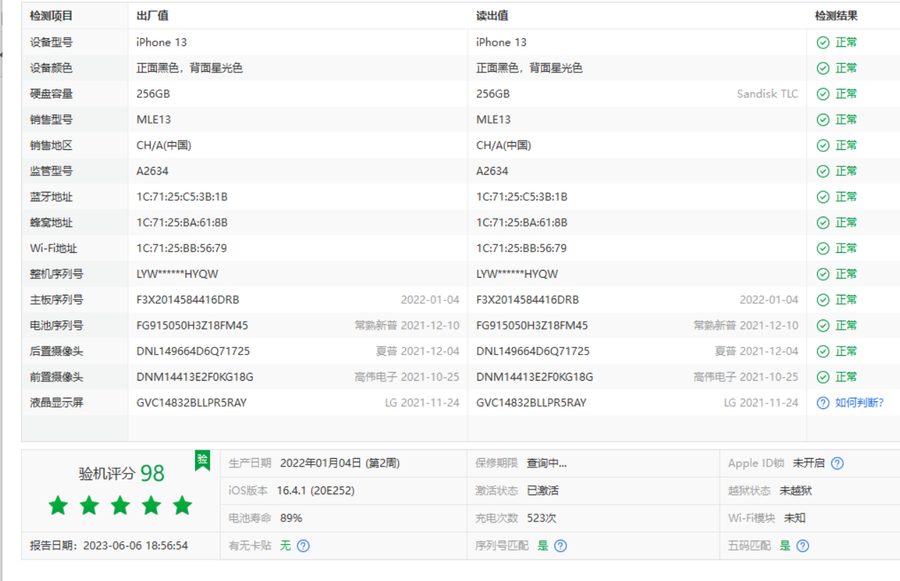Select the 液晶显示屏 row label
This screenshot has width=900, height=581.
[x=56, y=402]
